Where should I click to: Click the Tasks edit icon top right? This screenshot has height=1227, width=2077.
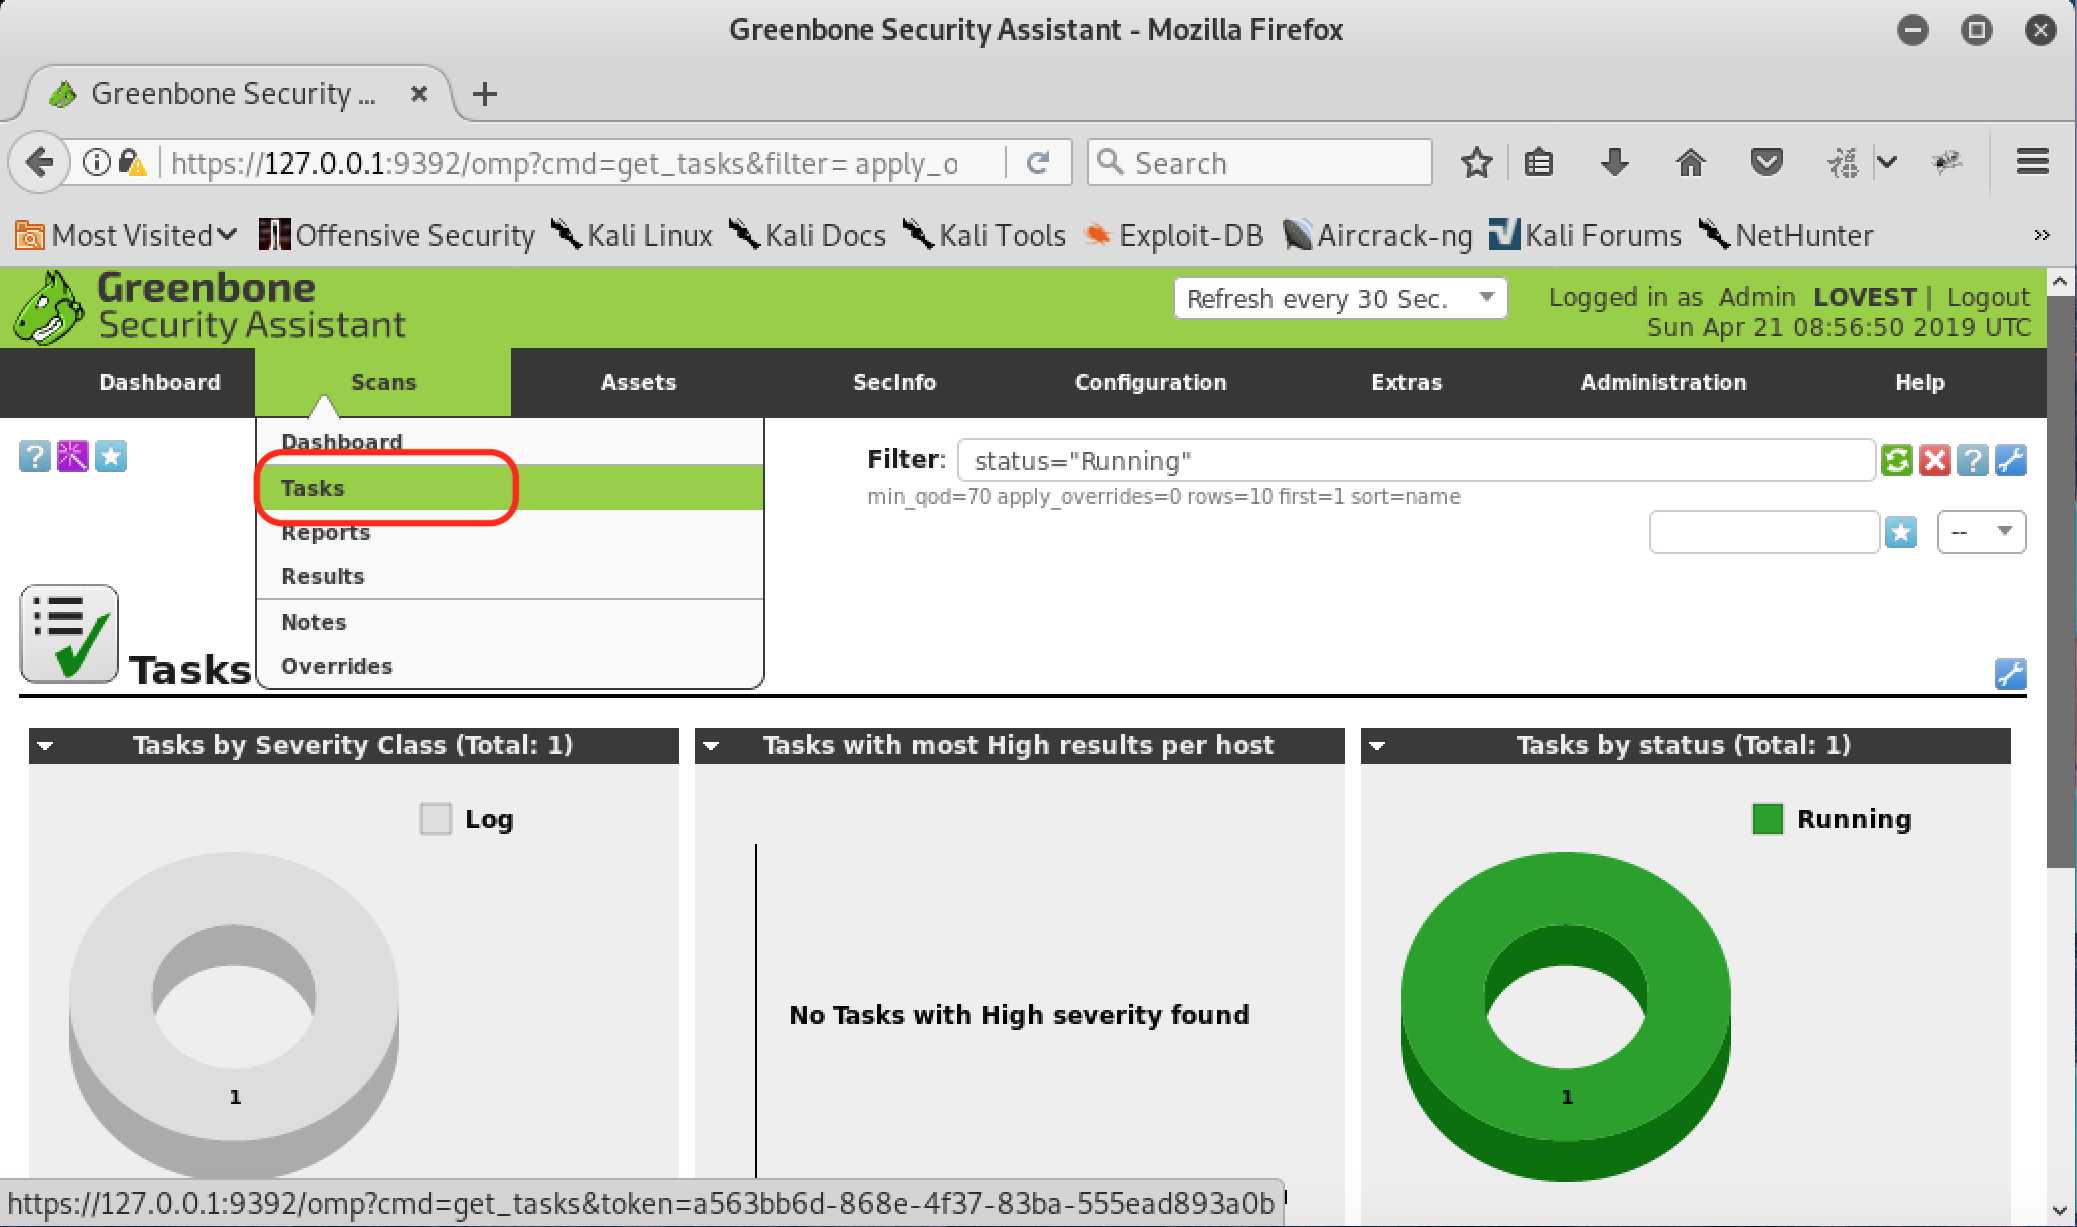[2013, 670]
